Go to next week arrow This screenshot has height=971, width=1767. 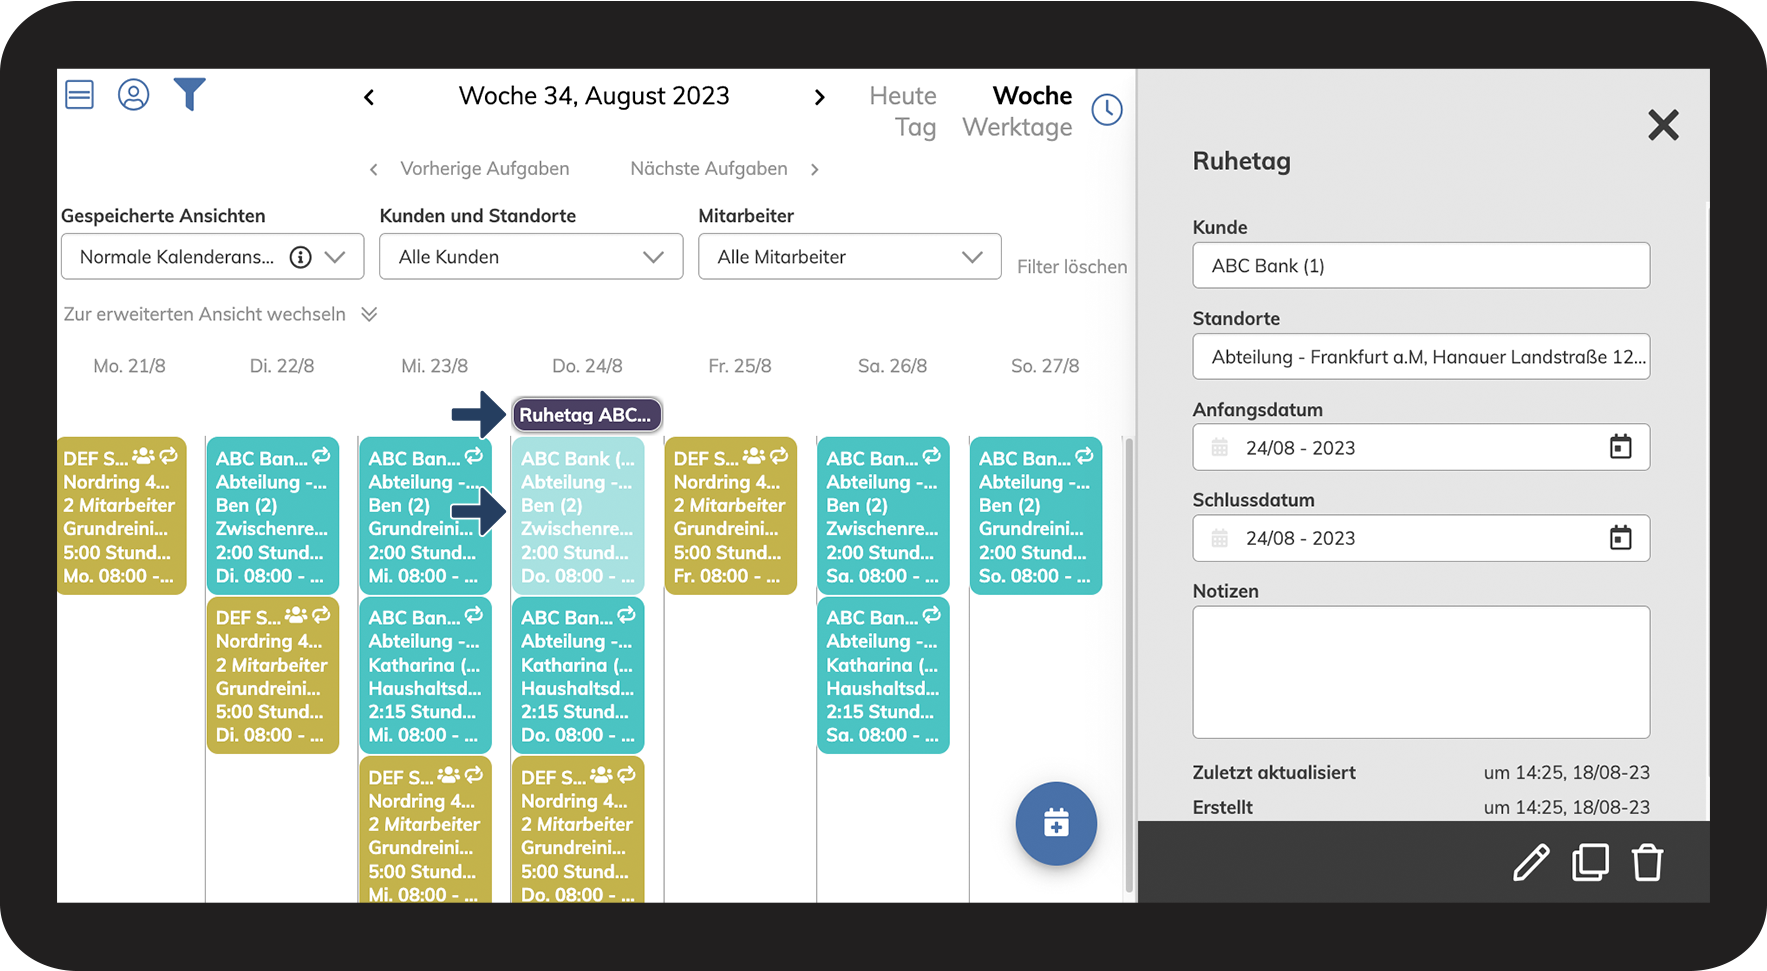tap(820, 97)
